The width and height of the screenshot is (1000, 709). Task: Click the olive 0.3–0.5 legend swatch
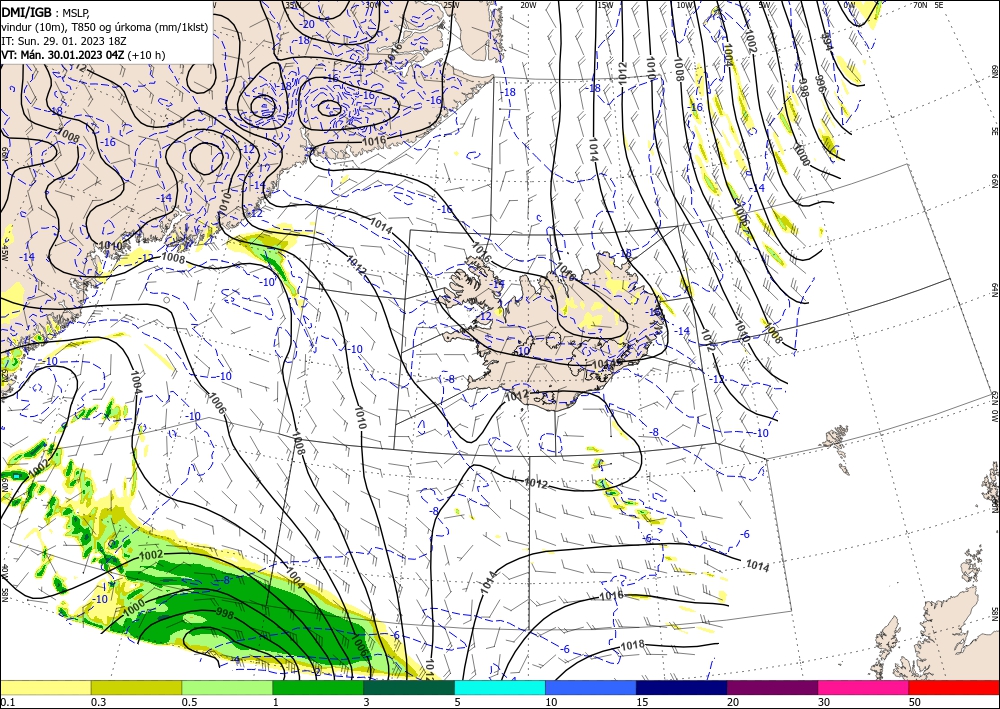click(x=136, y=687)
